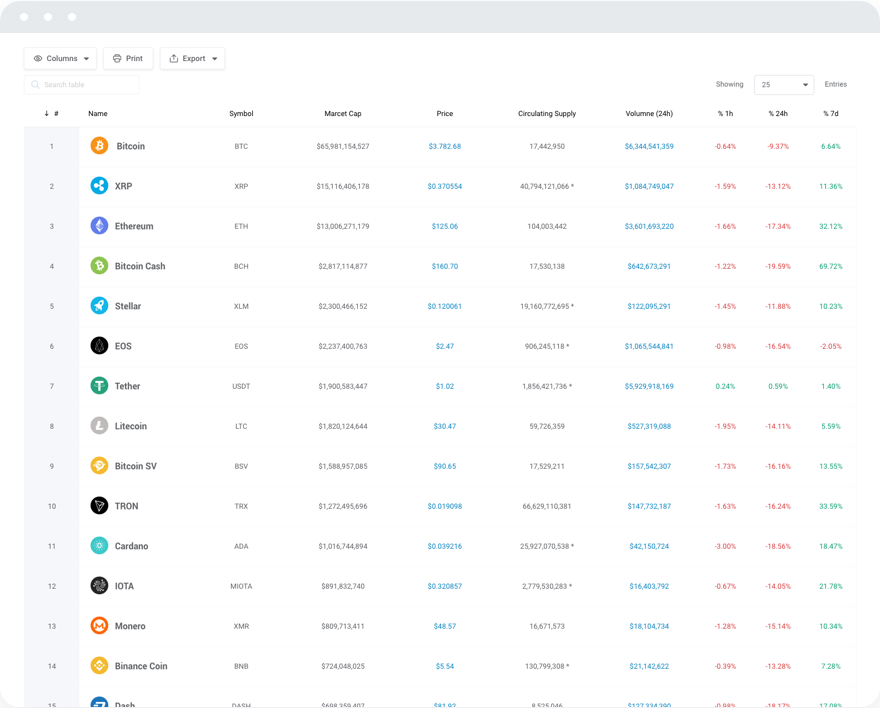Click the Binance Coin logo icon
This screenshot has width=880, height=708.
[x=99, y=666]
